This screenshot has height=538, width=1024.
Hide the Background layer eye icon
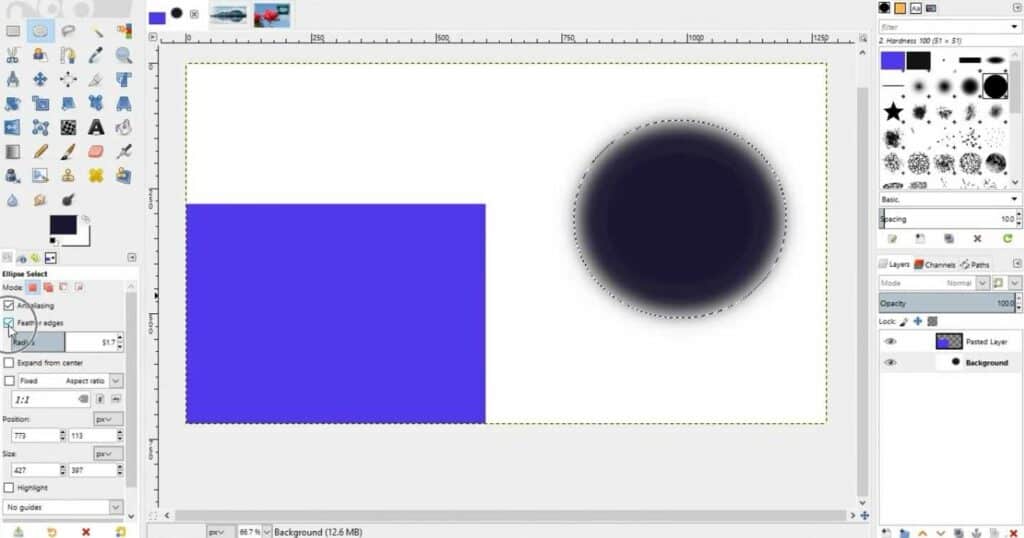click(x=889, y=362)
